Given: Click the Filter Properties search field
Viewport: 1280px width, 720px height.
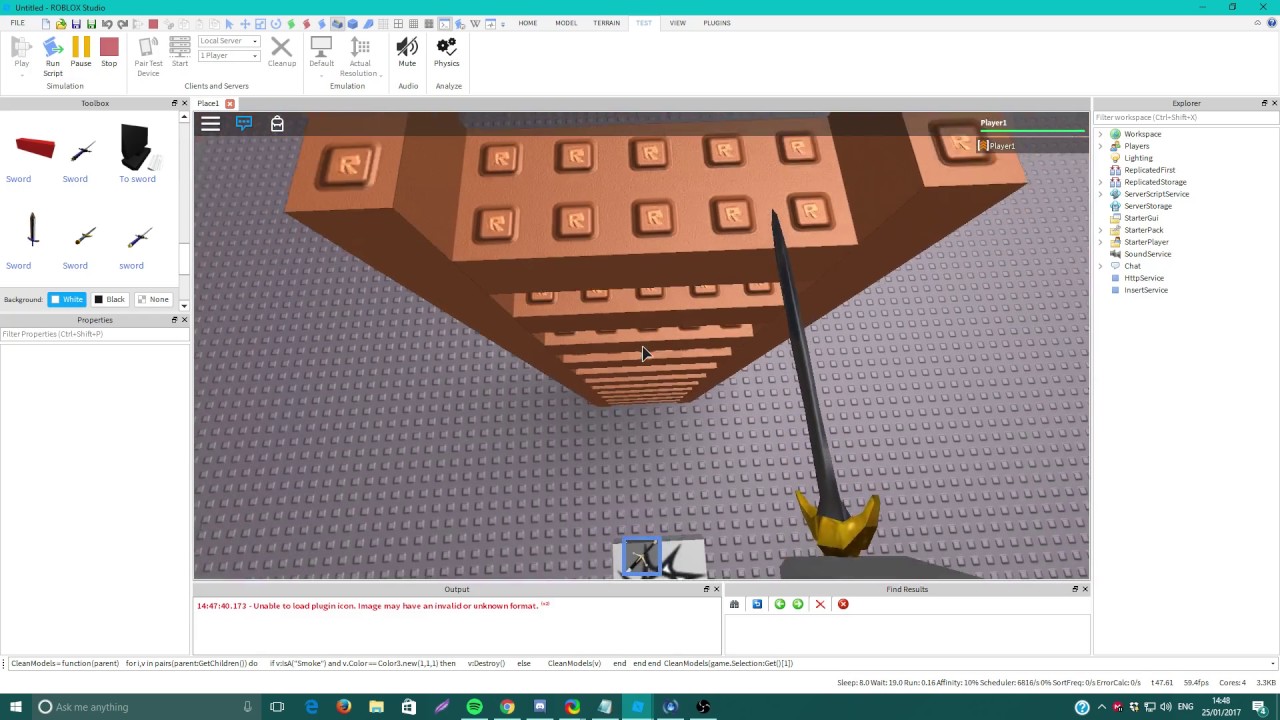Looking at the screenshot, I should [94, 334].
